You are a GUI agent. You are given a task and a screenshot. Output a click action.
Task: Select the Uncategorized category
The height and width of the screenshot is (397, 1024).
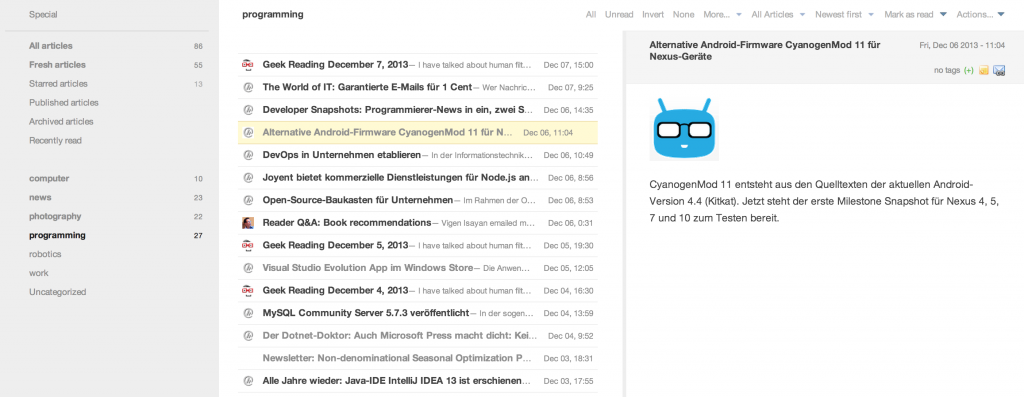click(x=57, y=292)
